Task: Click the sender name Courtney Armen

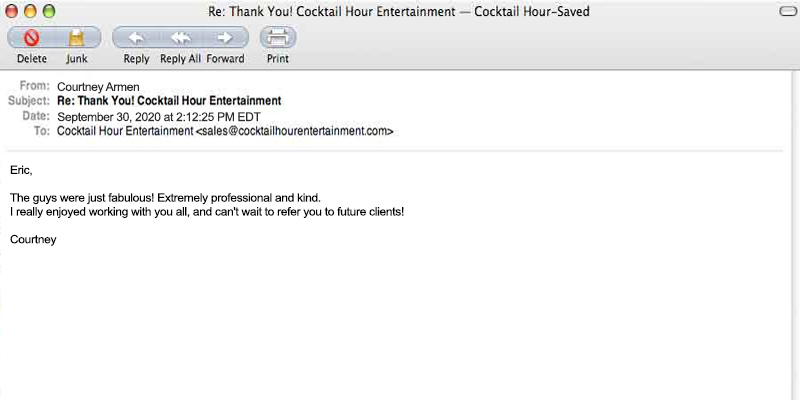Action: [x=97, y=87]
